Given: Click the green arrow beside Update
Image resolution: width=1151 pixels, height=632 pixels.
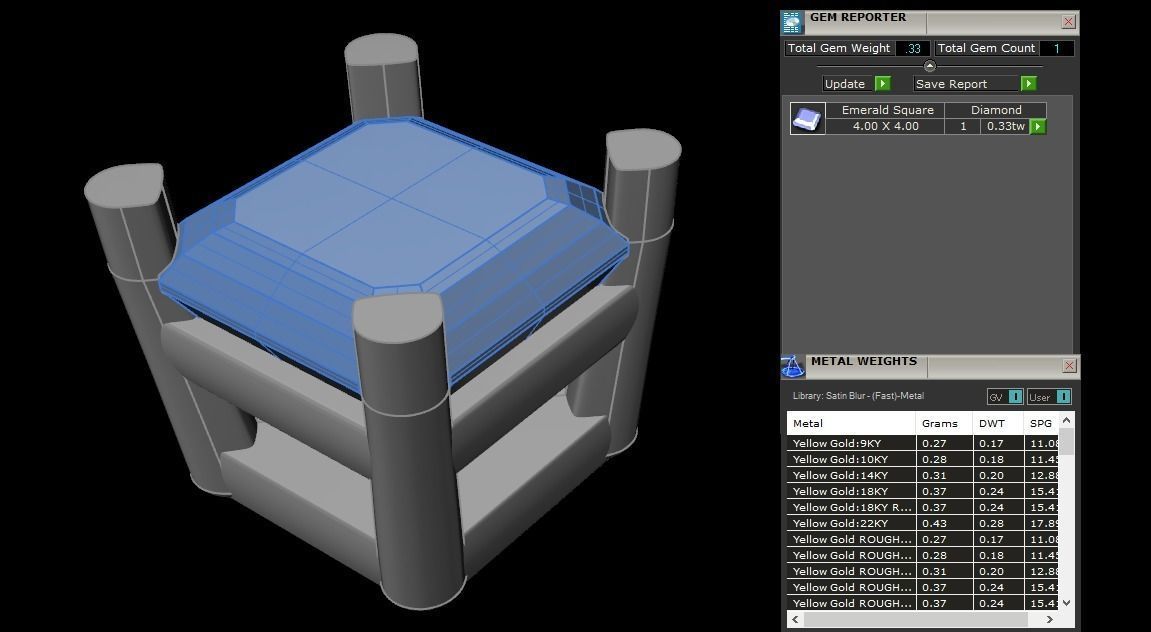Looking at the screenshot, I should [883, 84].
